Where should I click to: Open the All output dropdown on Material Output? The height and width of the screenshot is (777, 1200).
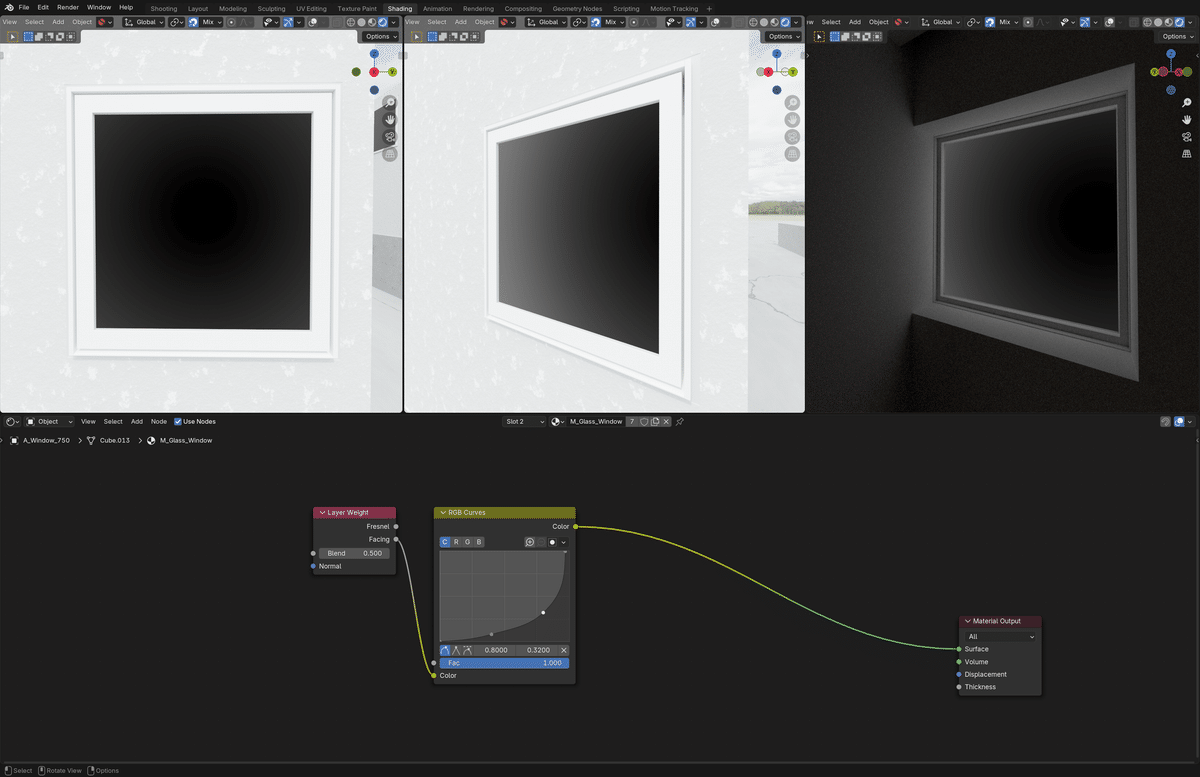tap(999, 636)
